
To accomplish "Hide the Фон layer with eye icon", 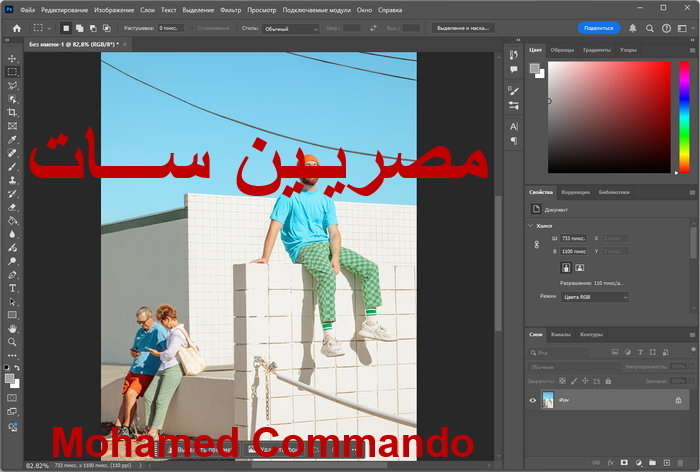I will [x=532, y=400].
